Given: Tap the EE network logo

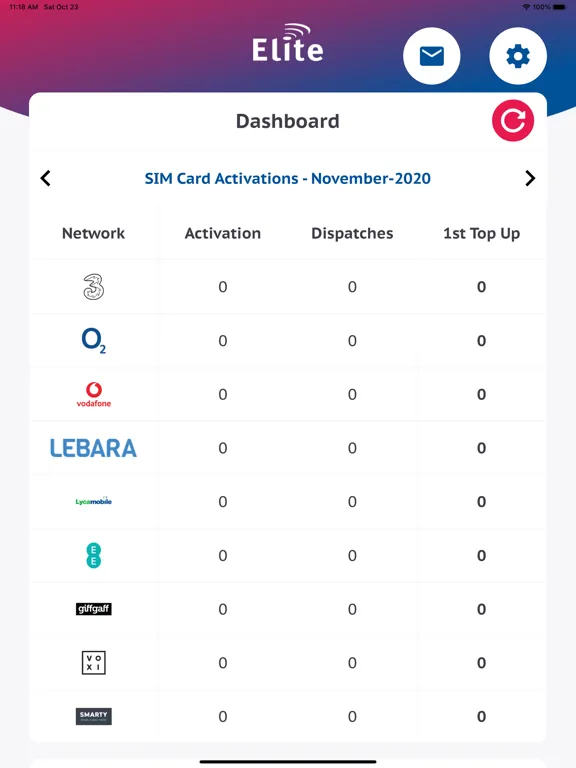Looking at the screenshot, I should [x=94, y=555].
